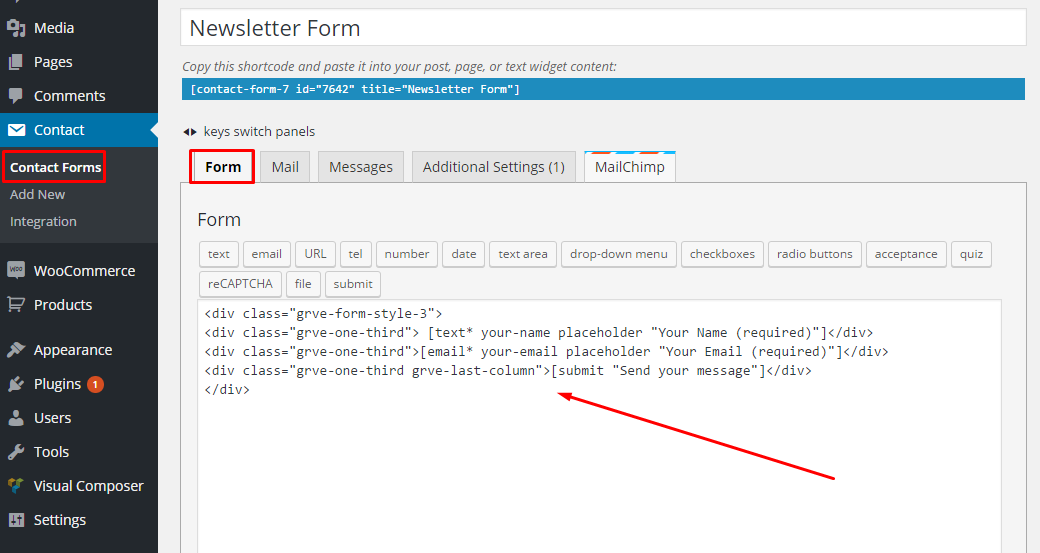Viewport: 1040px width, 553px height.
Task: Click the Newsletter Form title field
Action: (603, 28)
